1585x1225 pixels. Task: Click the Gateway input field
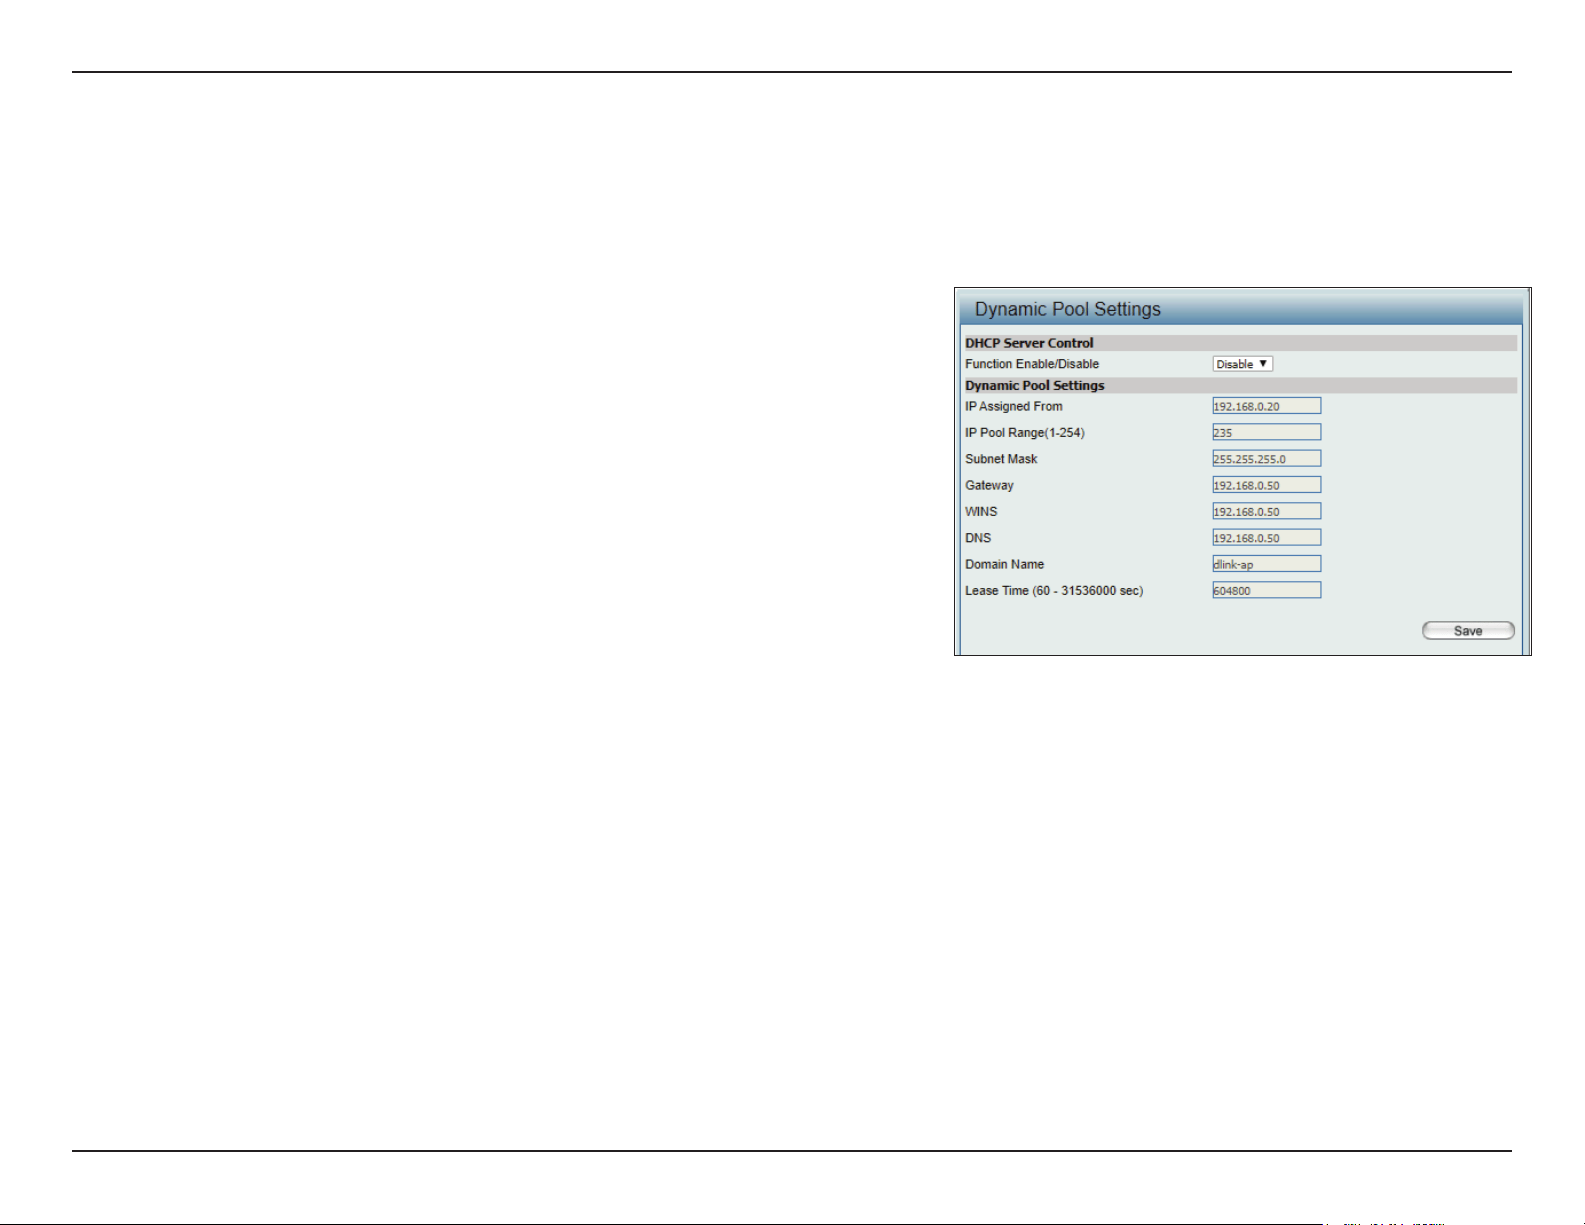[1266, 485]
